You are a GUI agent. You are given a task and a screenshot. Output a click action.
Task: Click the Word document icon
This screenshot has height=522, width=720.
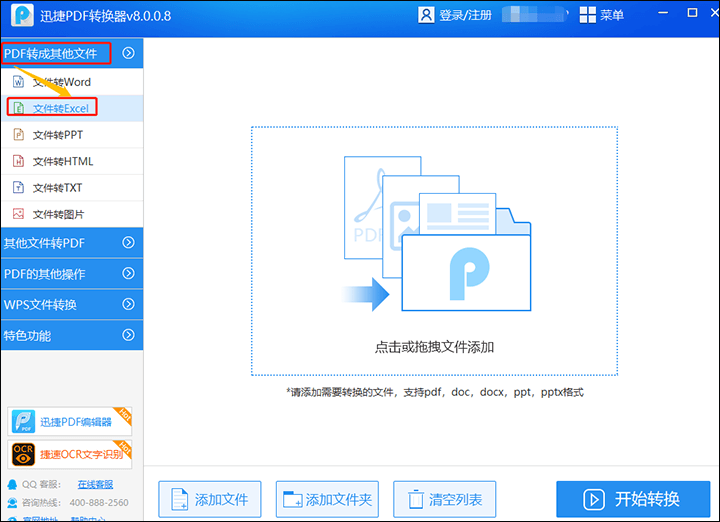(18, 82)
